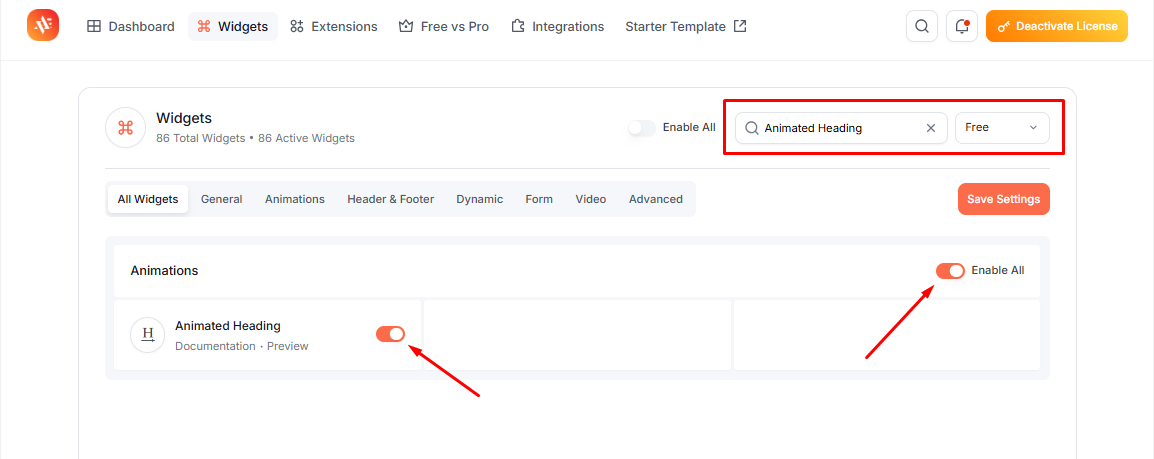Open the Extensions navigation item
Screen dimensions: 1154x459
coord(333,26)
